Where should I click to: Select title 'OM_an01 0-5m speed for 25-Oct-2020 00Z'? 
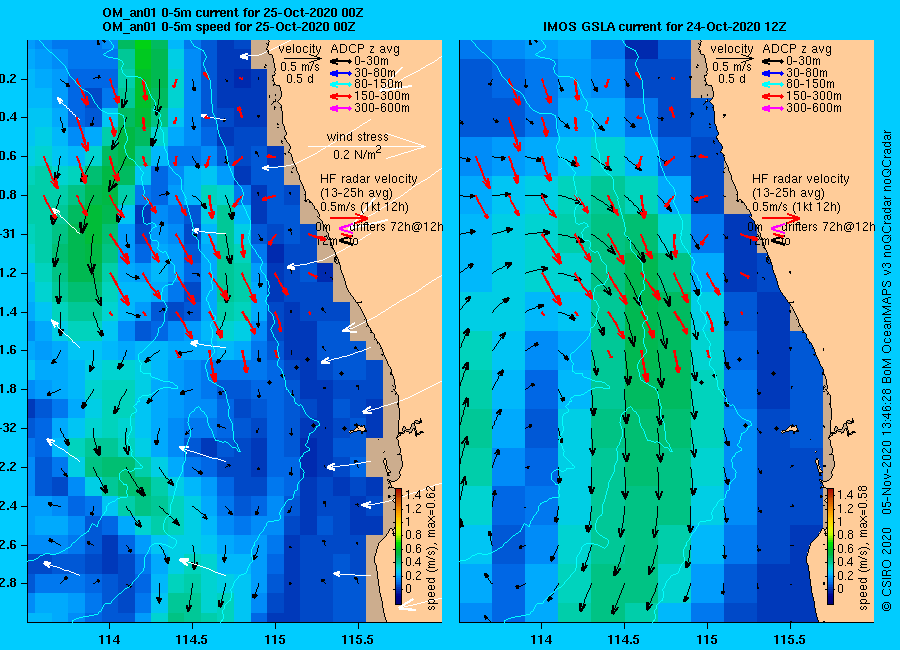point(228,26)
